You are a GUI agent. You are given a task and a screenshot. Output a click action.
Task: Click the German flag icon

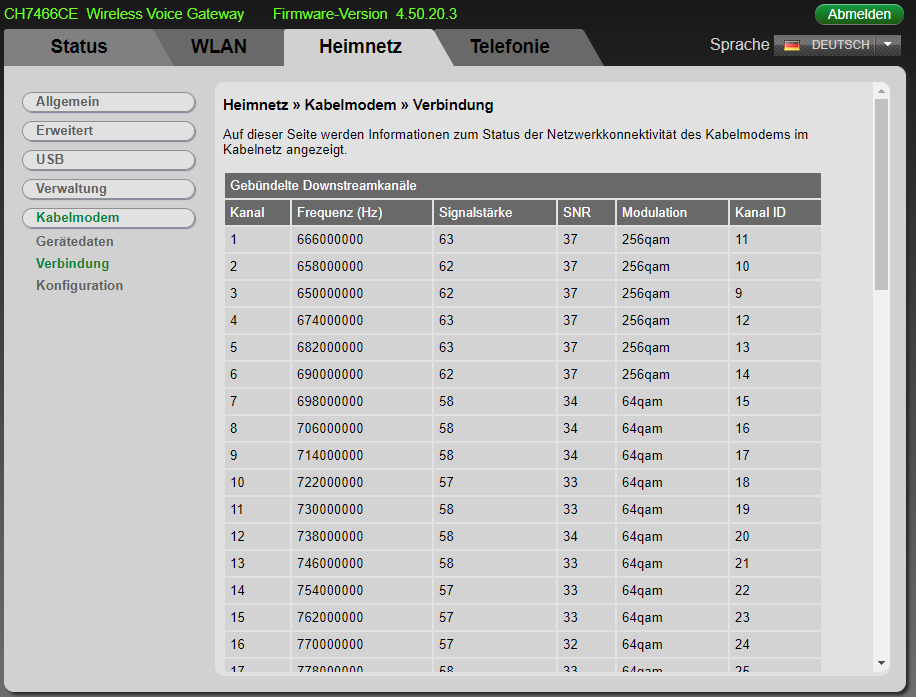pos(792,46)
